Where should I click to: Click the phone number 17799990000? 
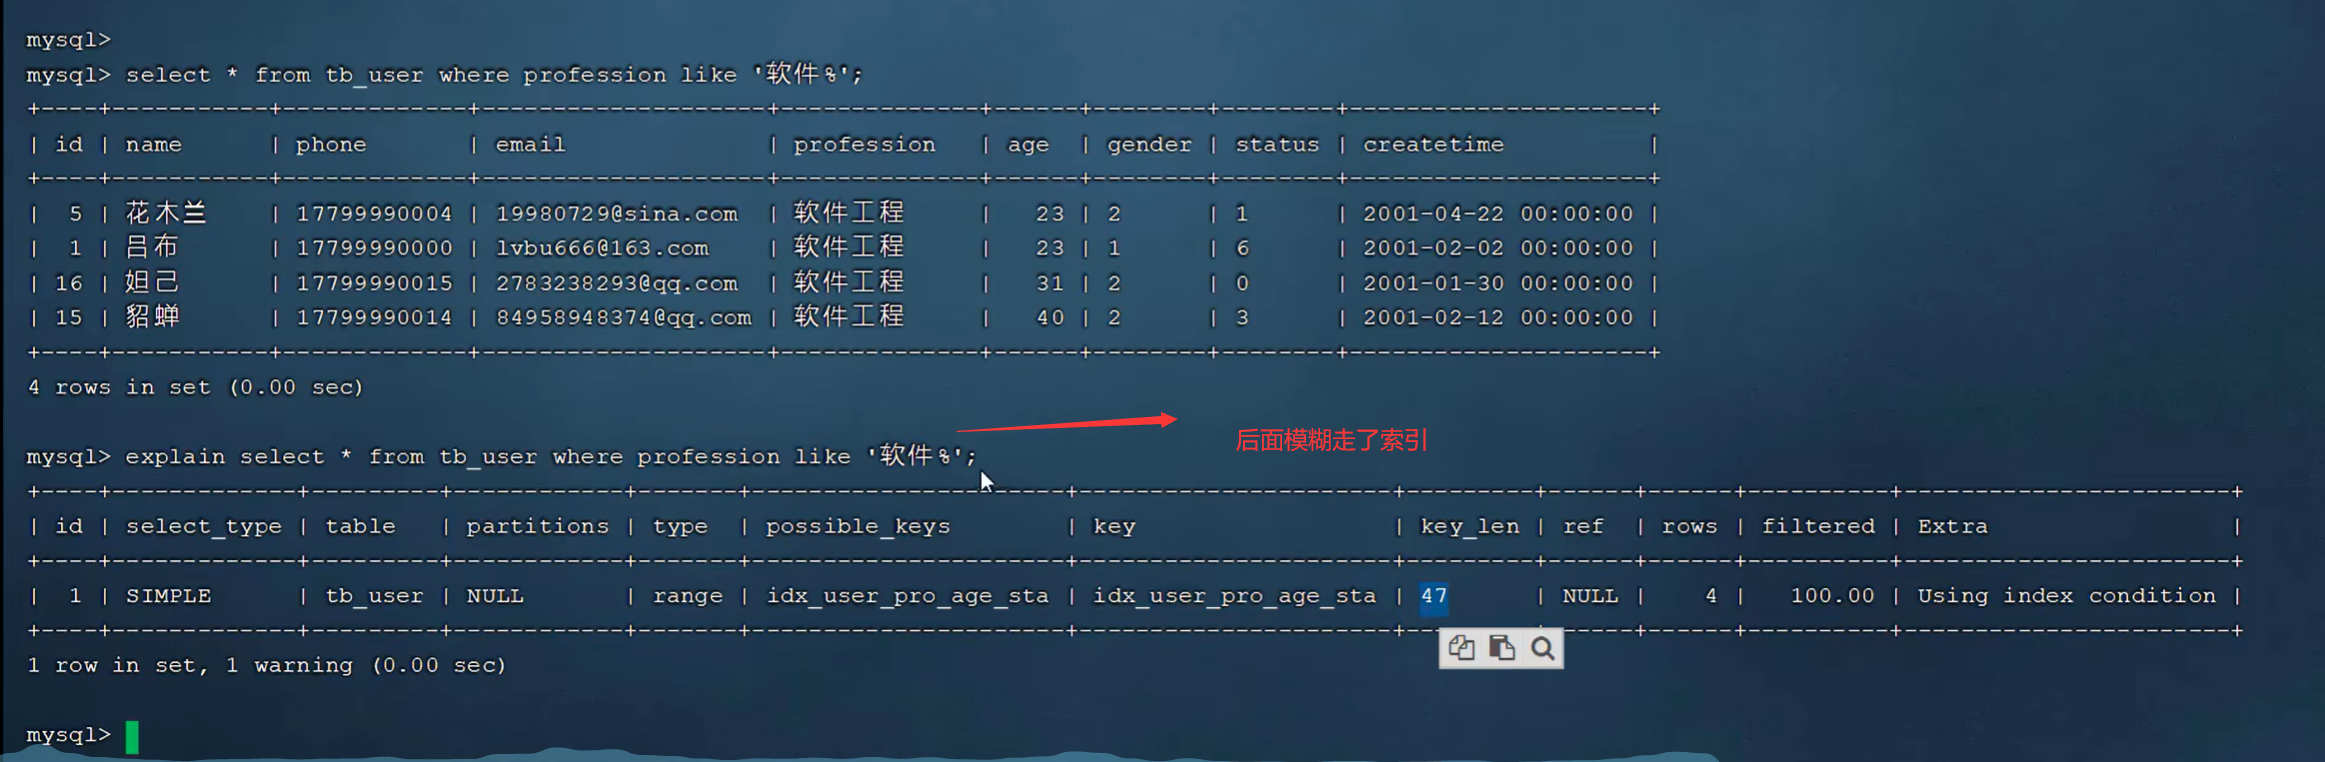click(374, 248)
